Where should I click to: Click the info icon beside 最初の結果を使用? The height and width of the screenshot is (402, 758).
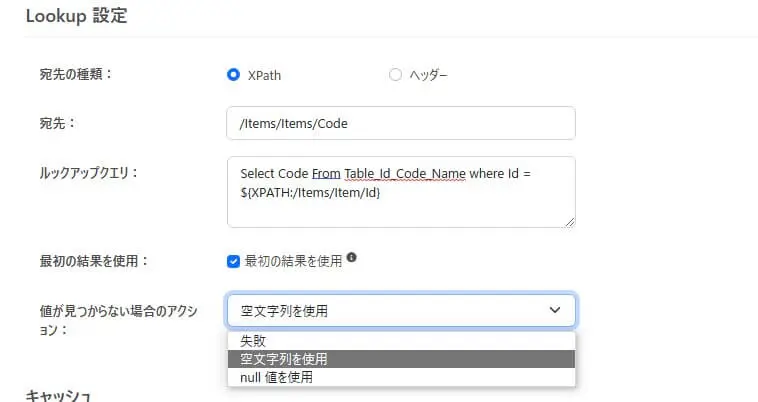pyautogui.click(x=351, y=258)
